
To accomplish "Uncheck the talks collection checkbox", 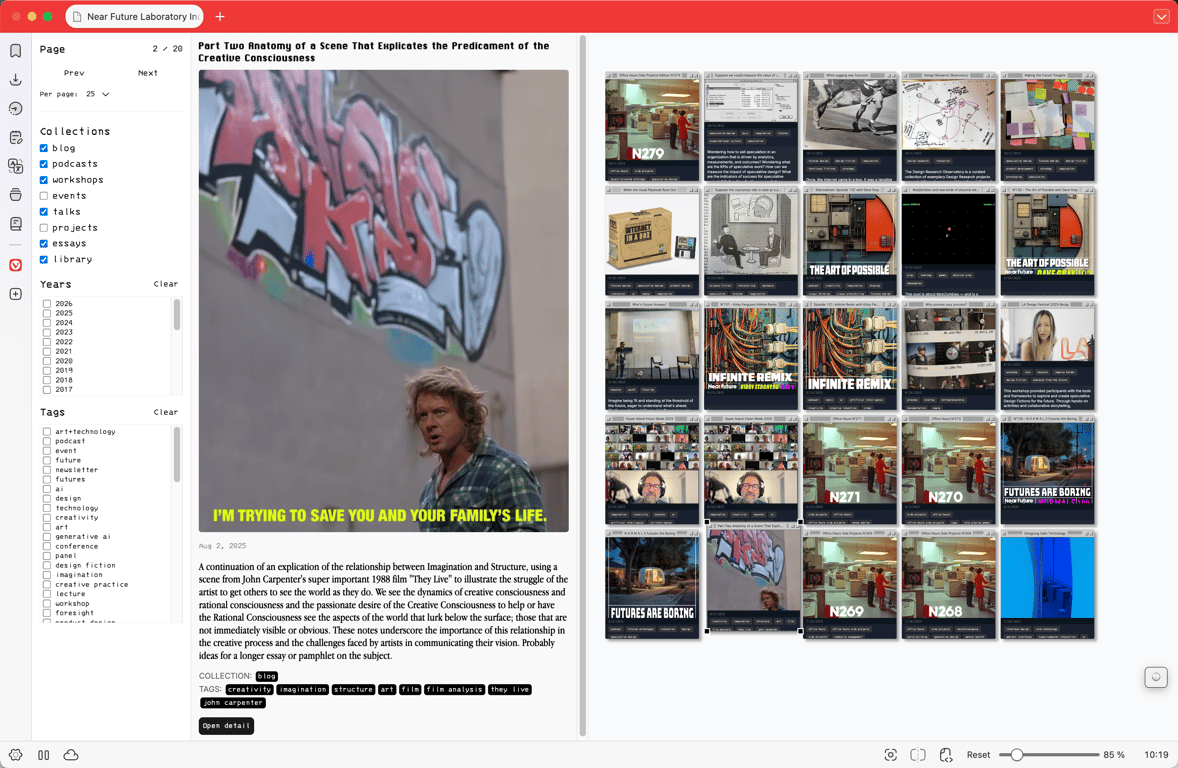I will coord(44,212).
